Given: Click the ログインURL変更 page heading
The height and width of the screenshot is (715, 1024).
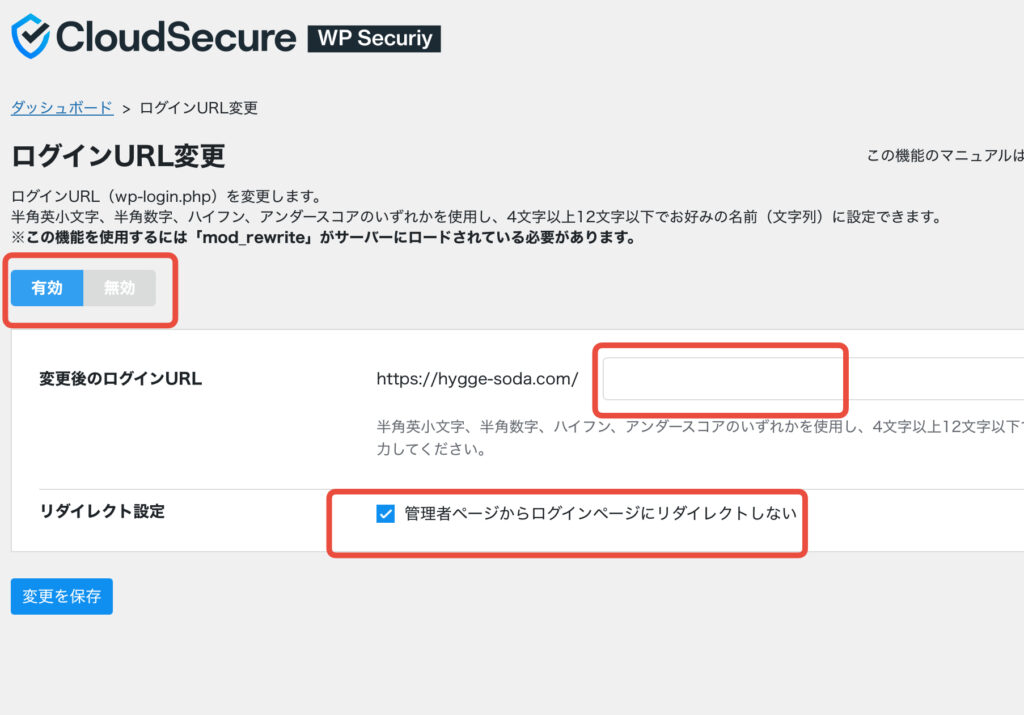Looking at the screenshot, I should [x=118, y=156].
